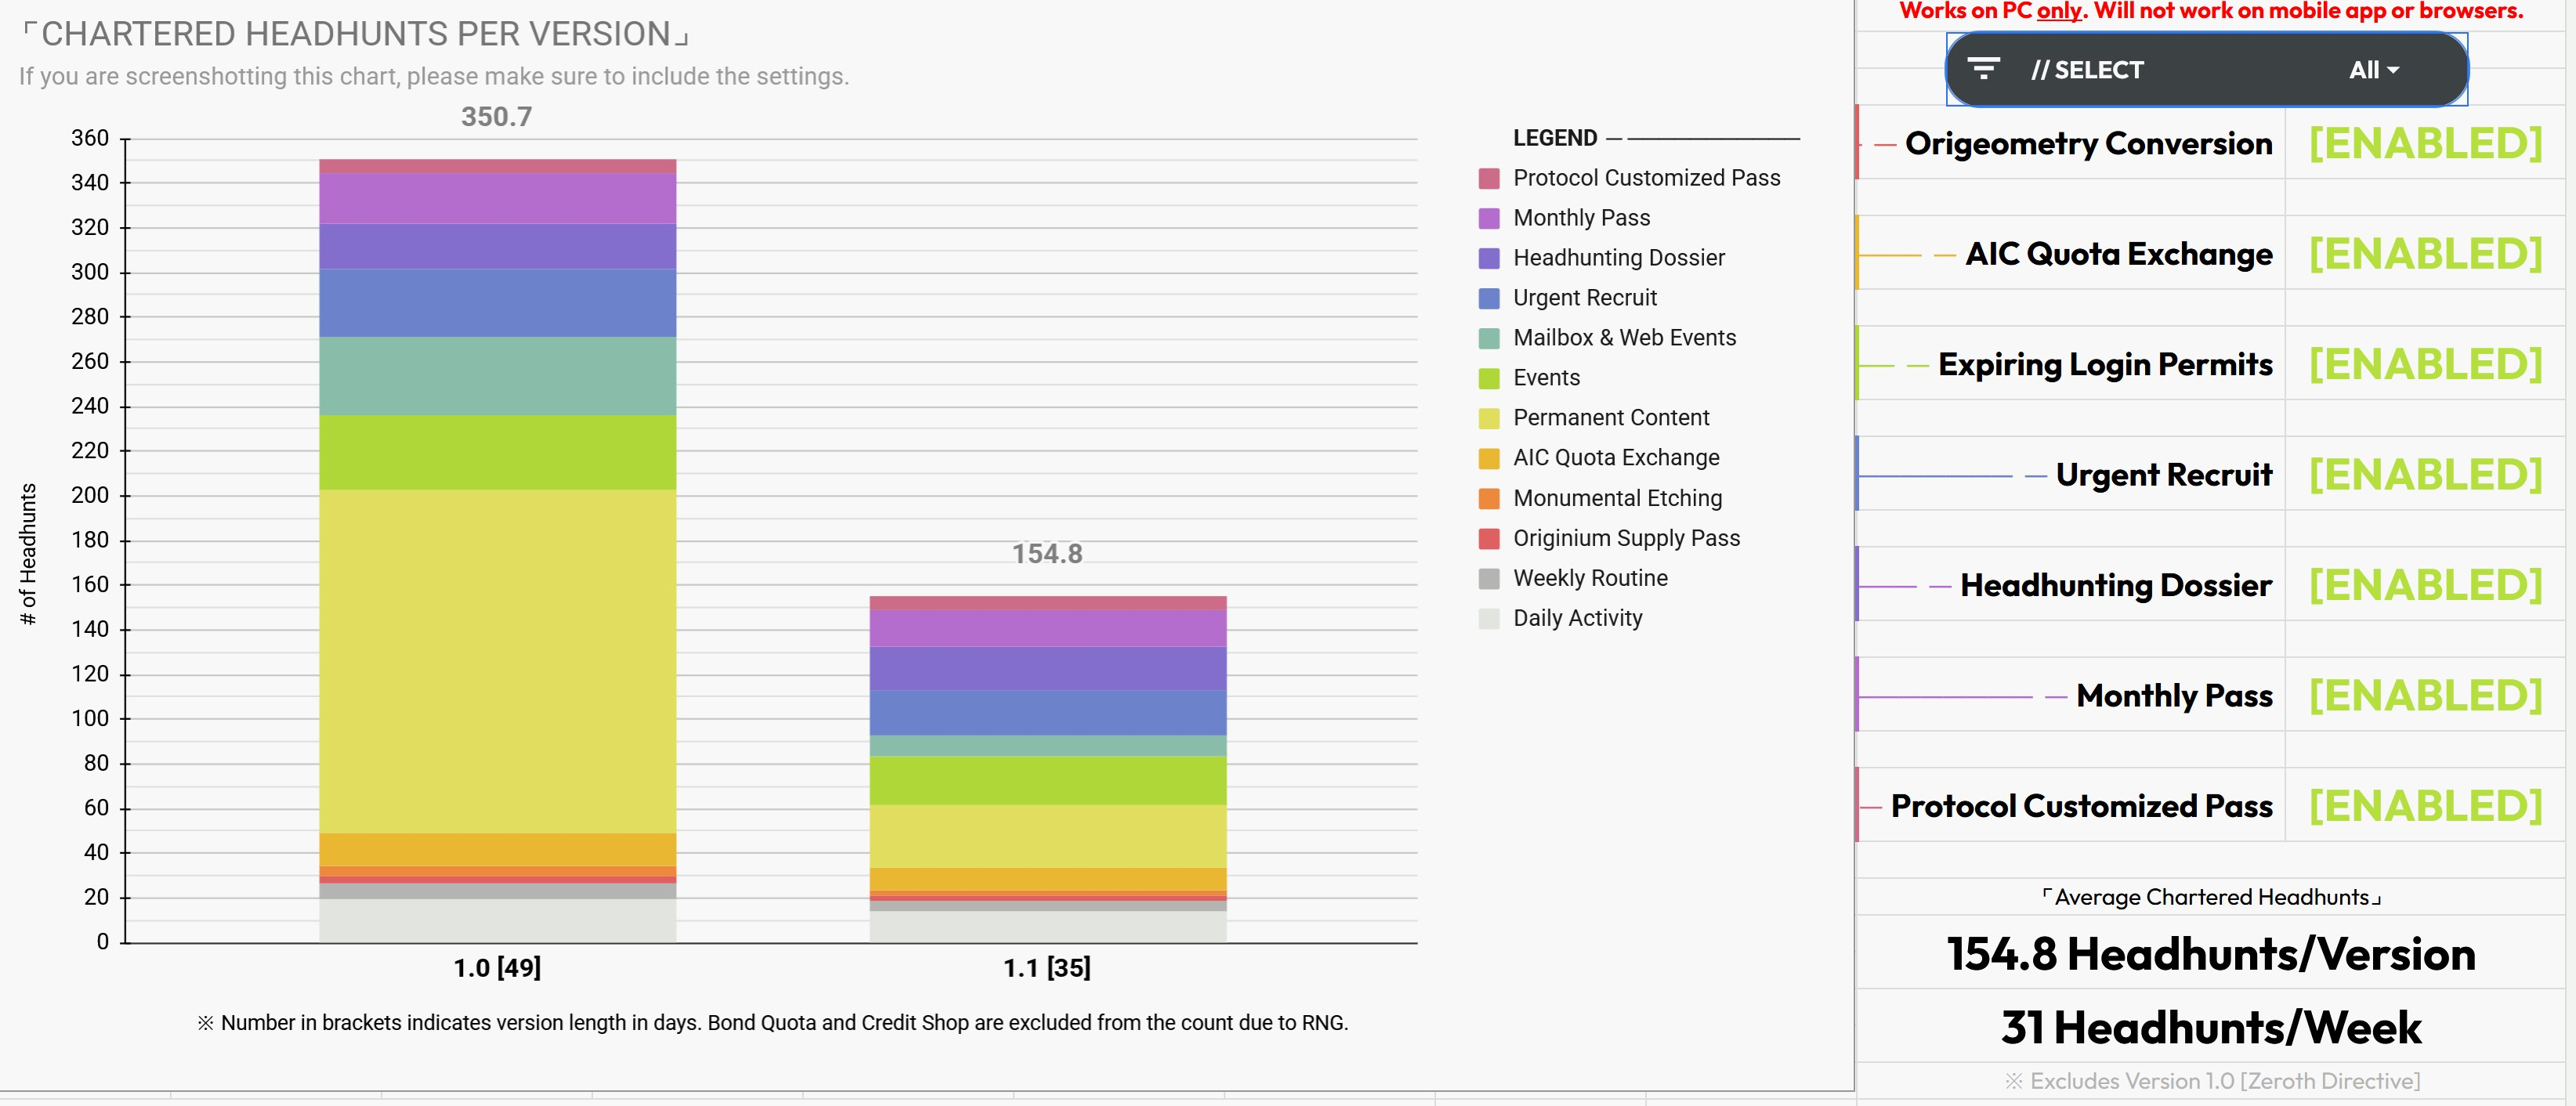Click the Monthly Pass legend swatch
The height and width of the screenshot is (1106, 2576).
(1489, 219)
